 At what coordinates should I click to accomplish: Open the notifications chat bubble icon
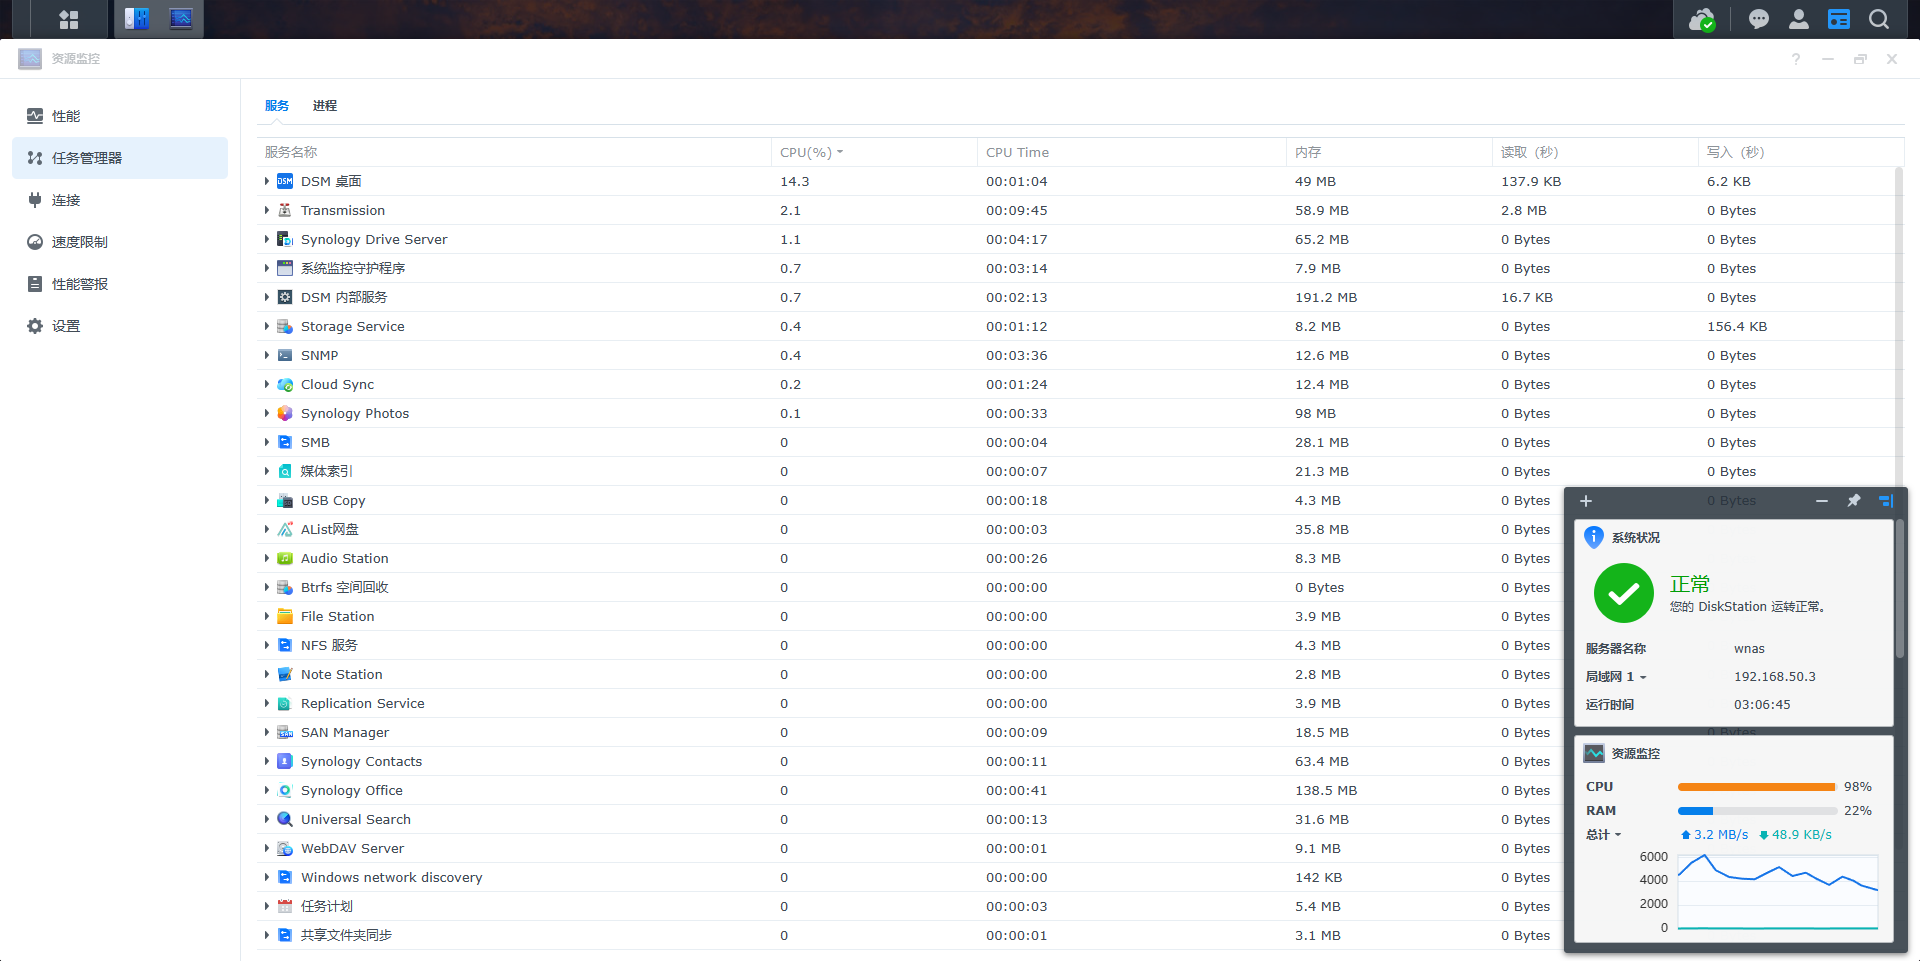tap(1758, 19)
